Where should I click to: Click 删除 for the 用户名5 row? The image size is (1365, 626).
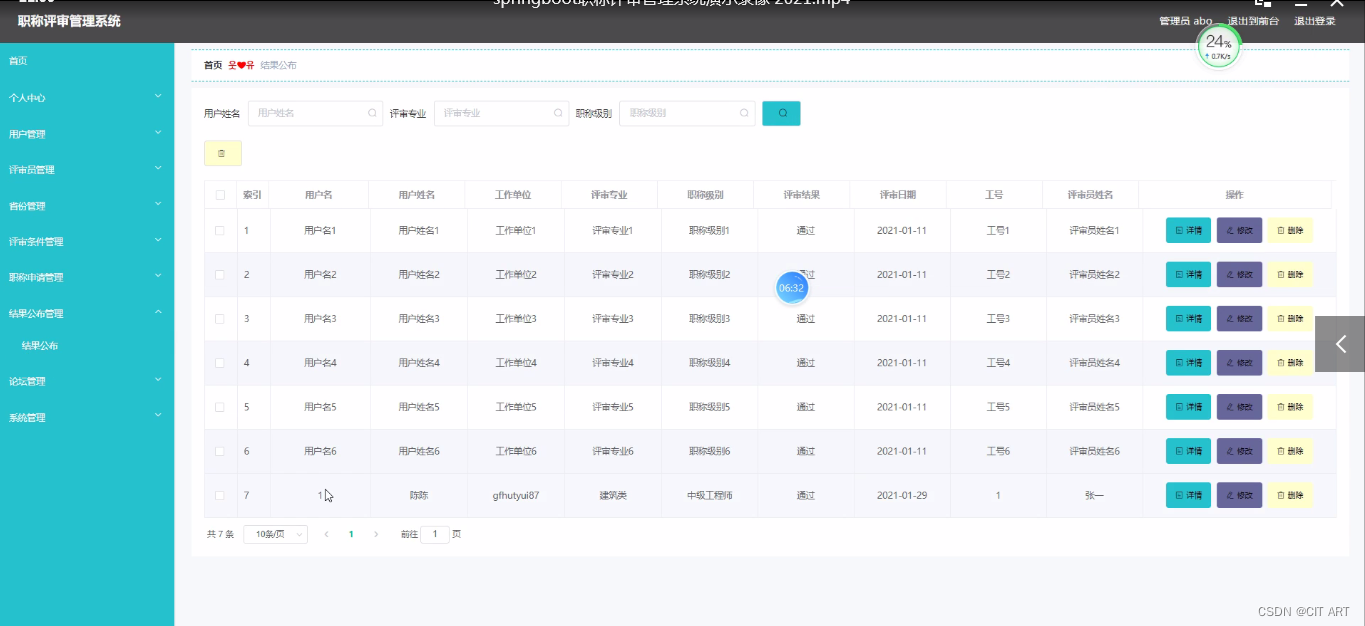pos(1290,407)
